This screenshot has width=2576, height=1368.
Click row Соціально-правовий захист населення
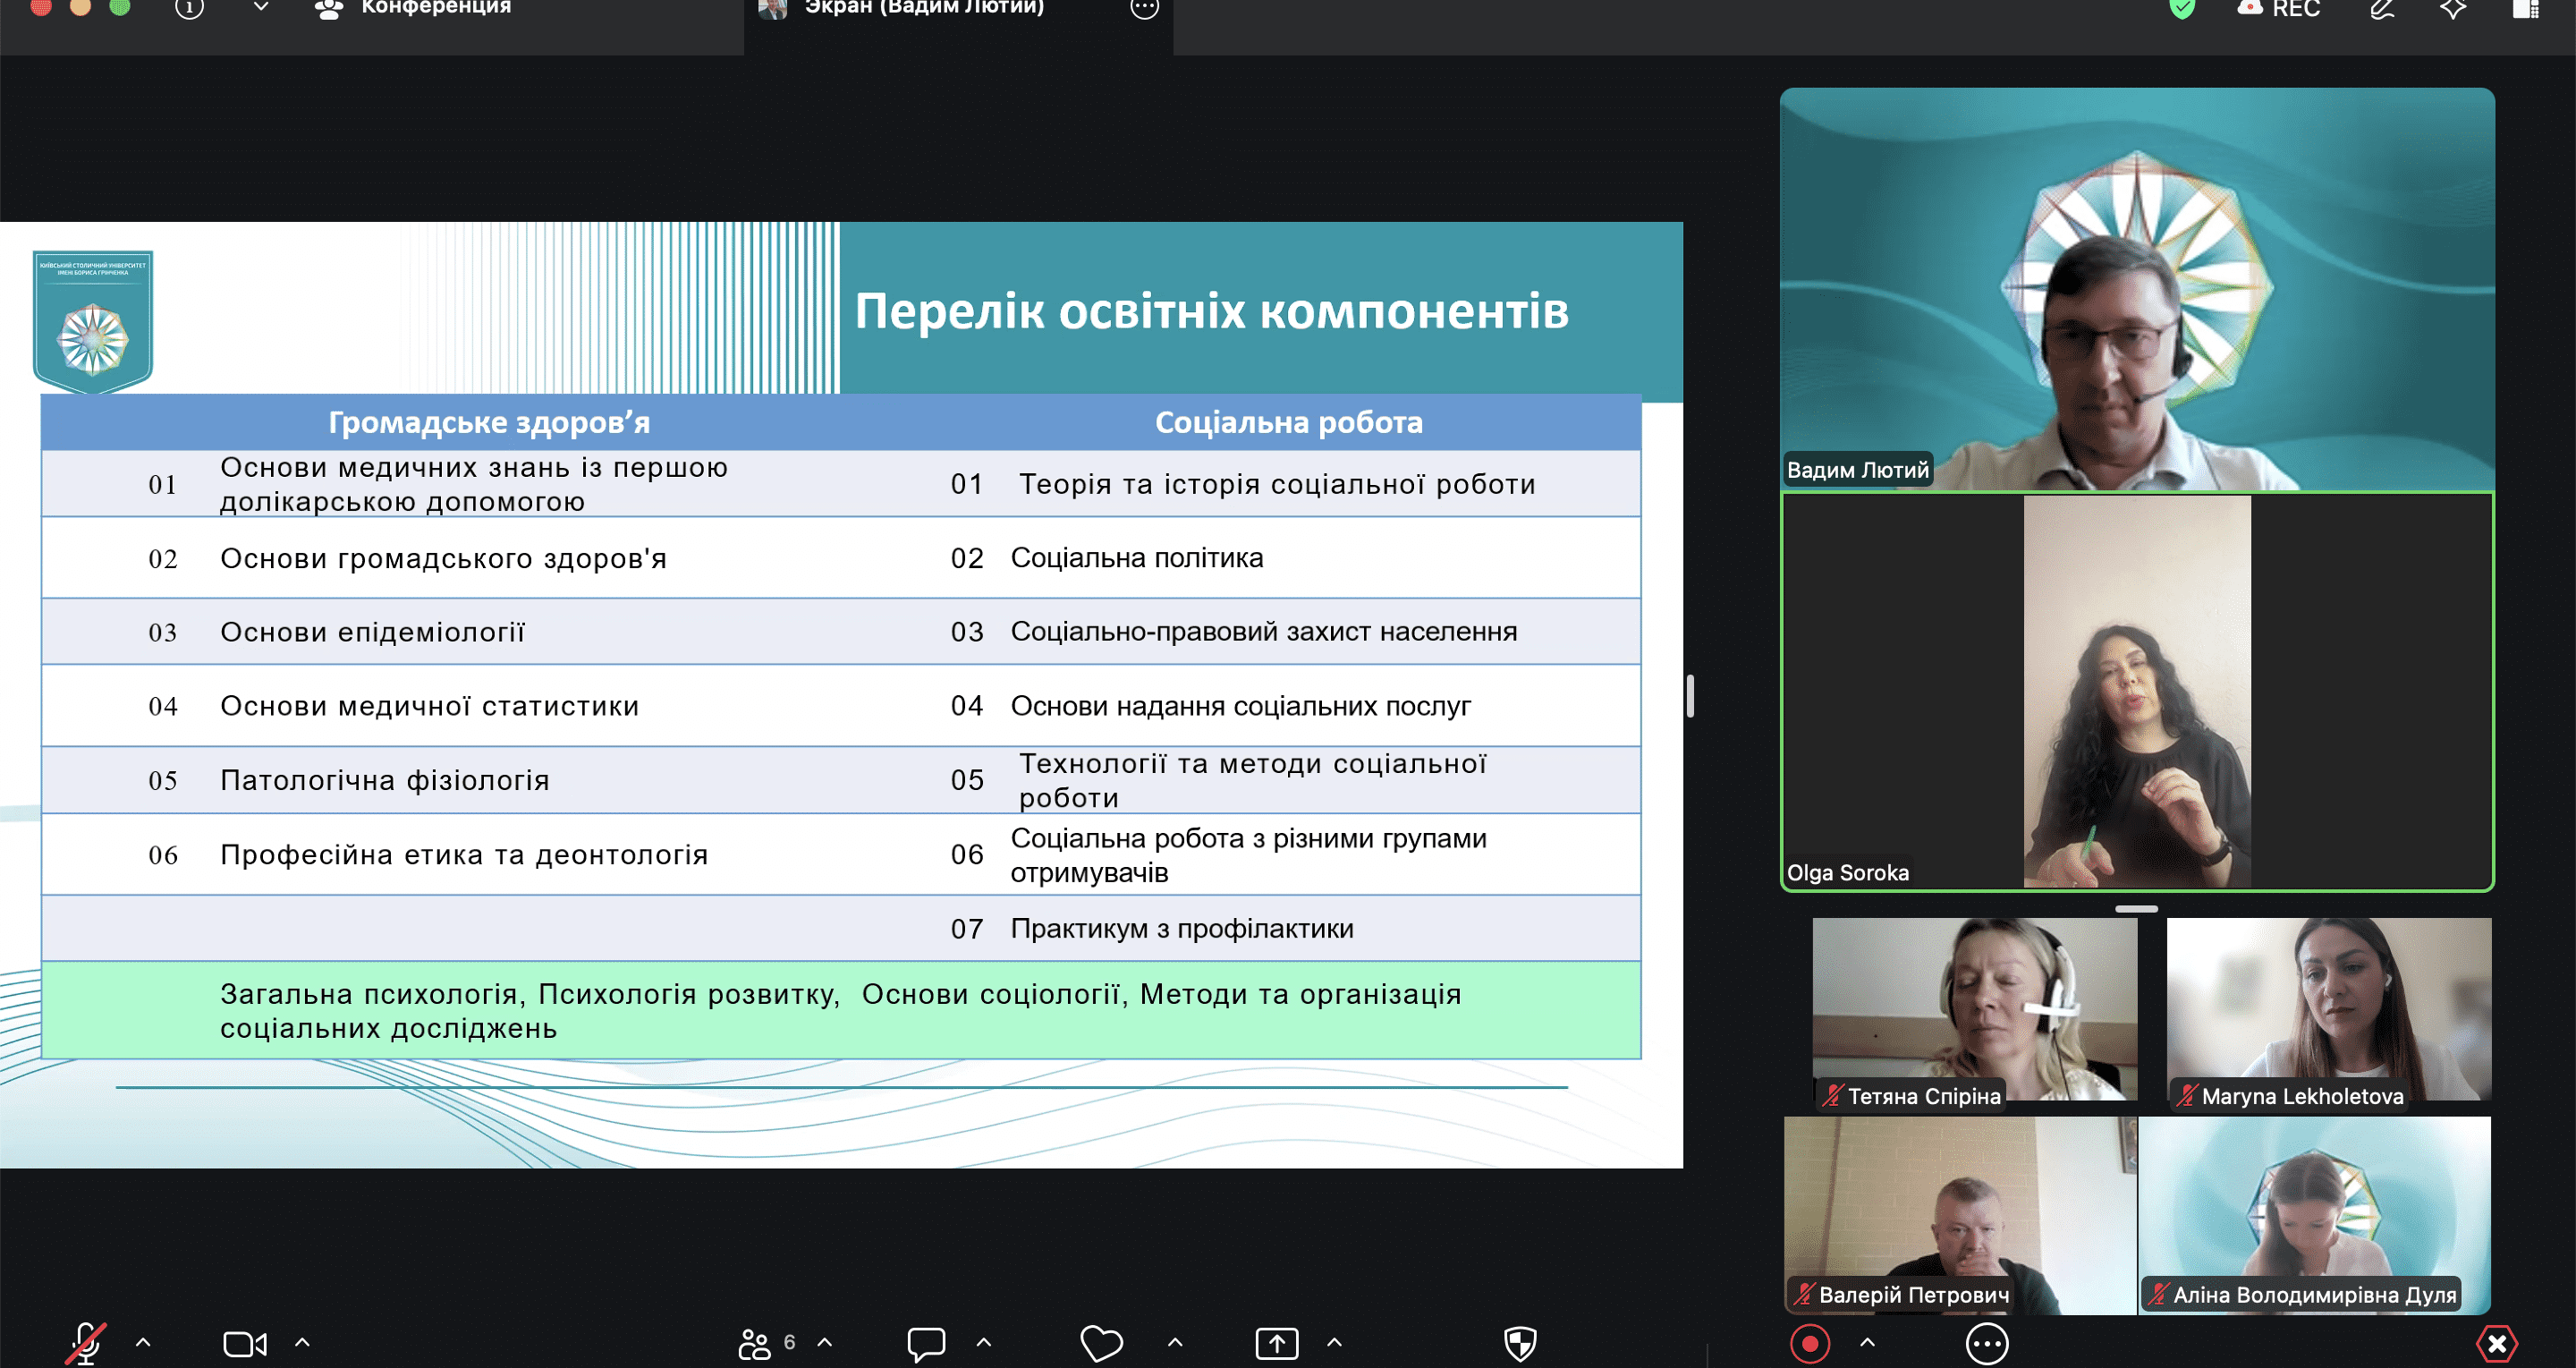click(1264, 632)
